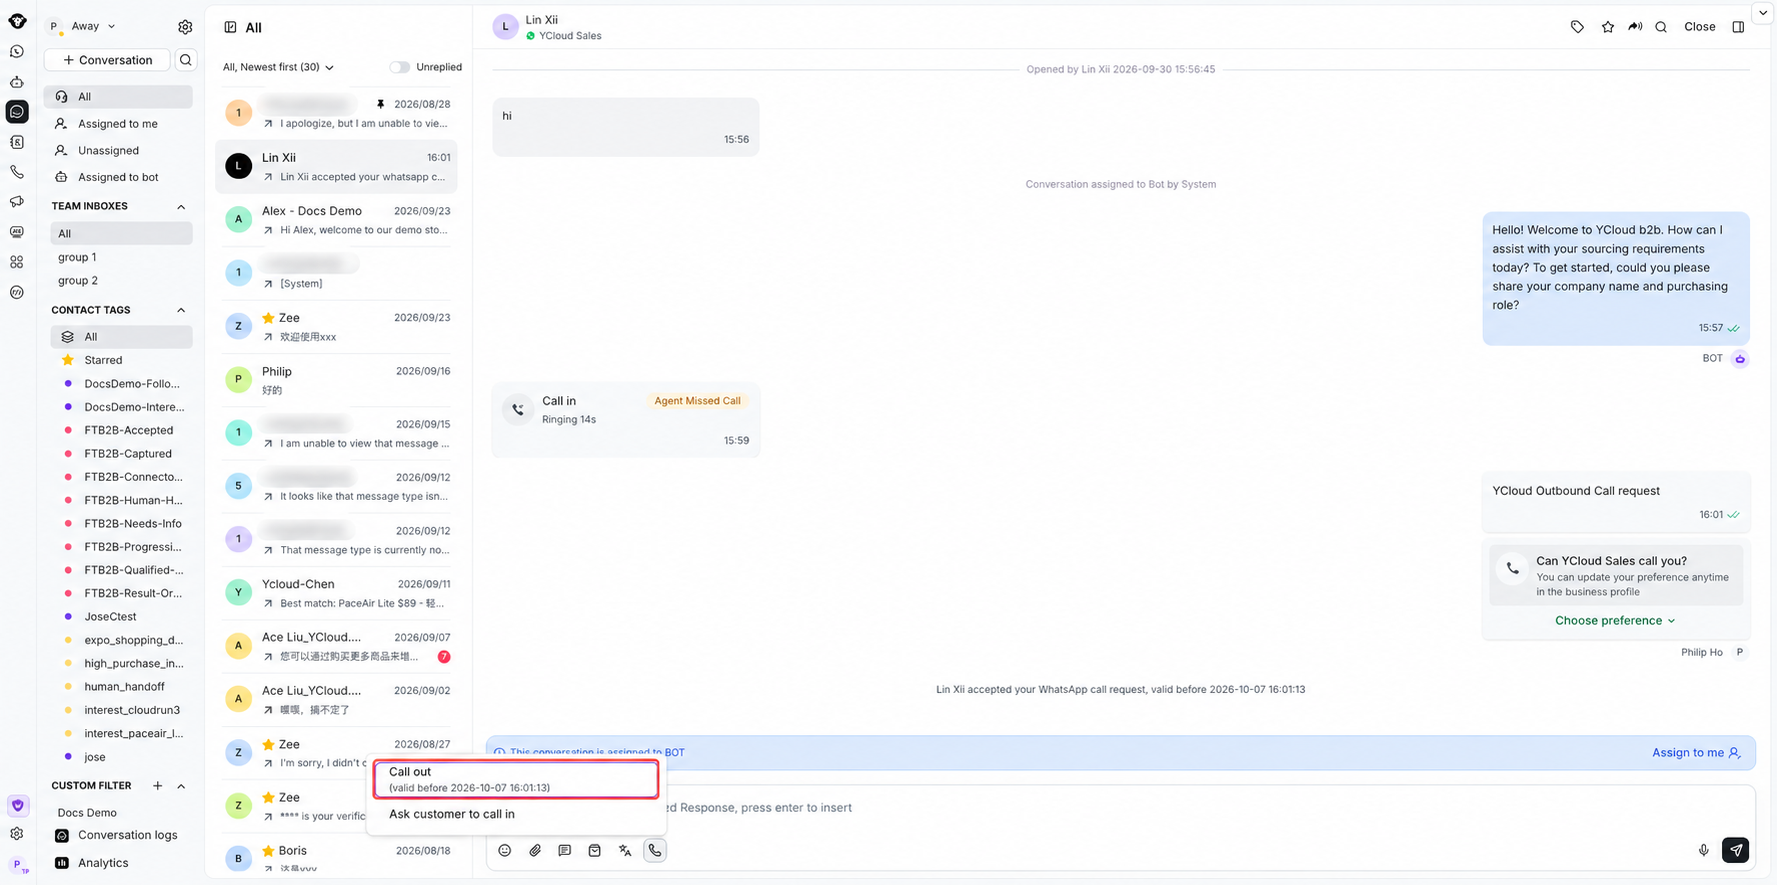The image size is (1777, 885).
Task: Open the Away status dropdown
Action: (93, 26)
